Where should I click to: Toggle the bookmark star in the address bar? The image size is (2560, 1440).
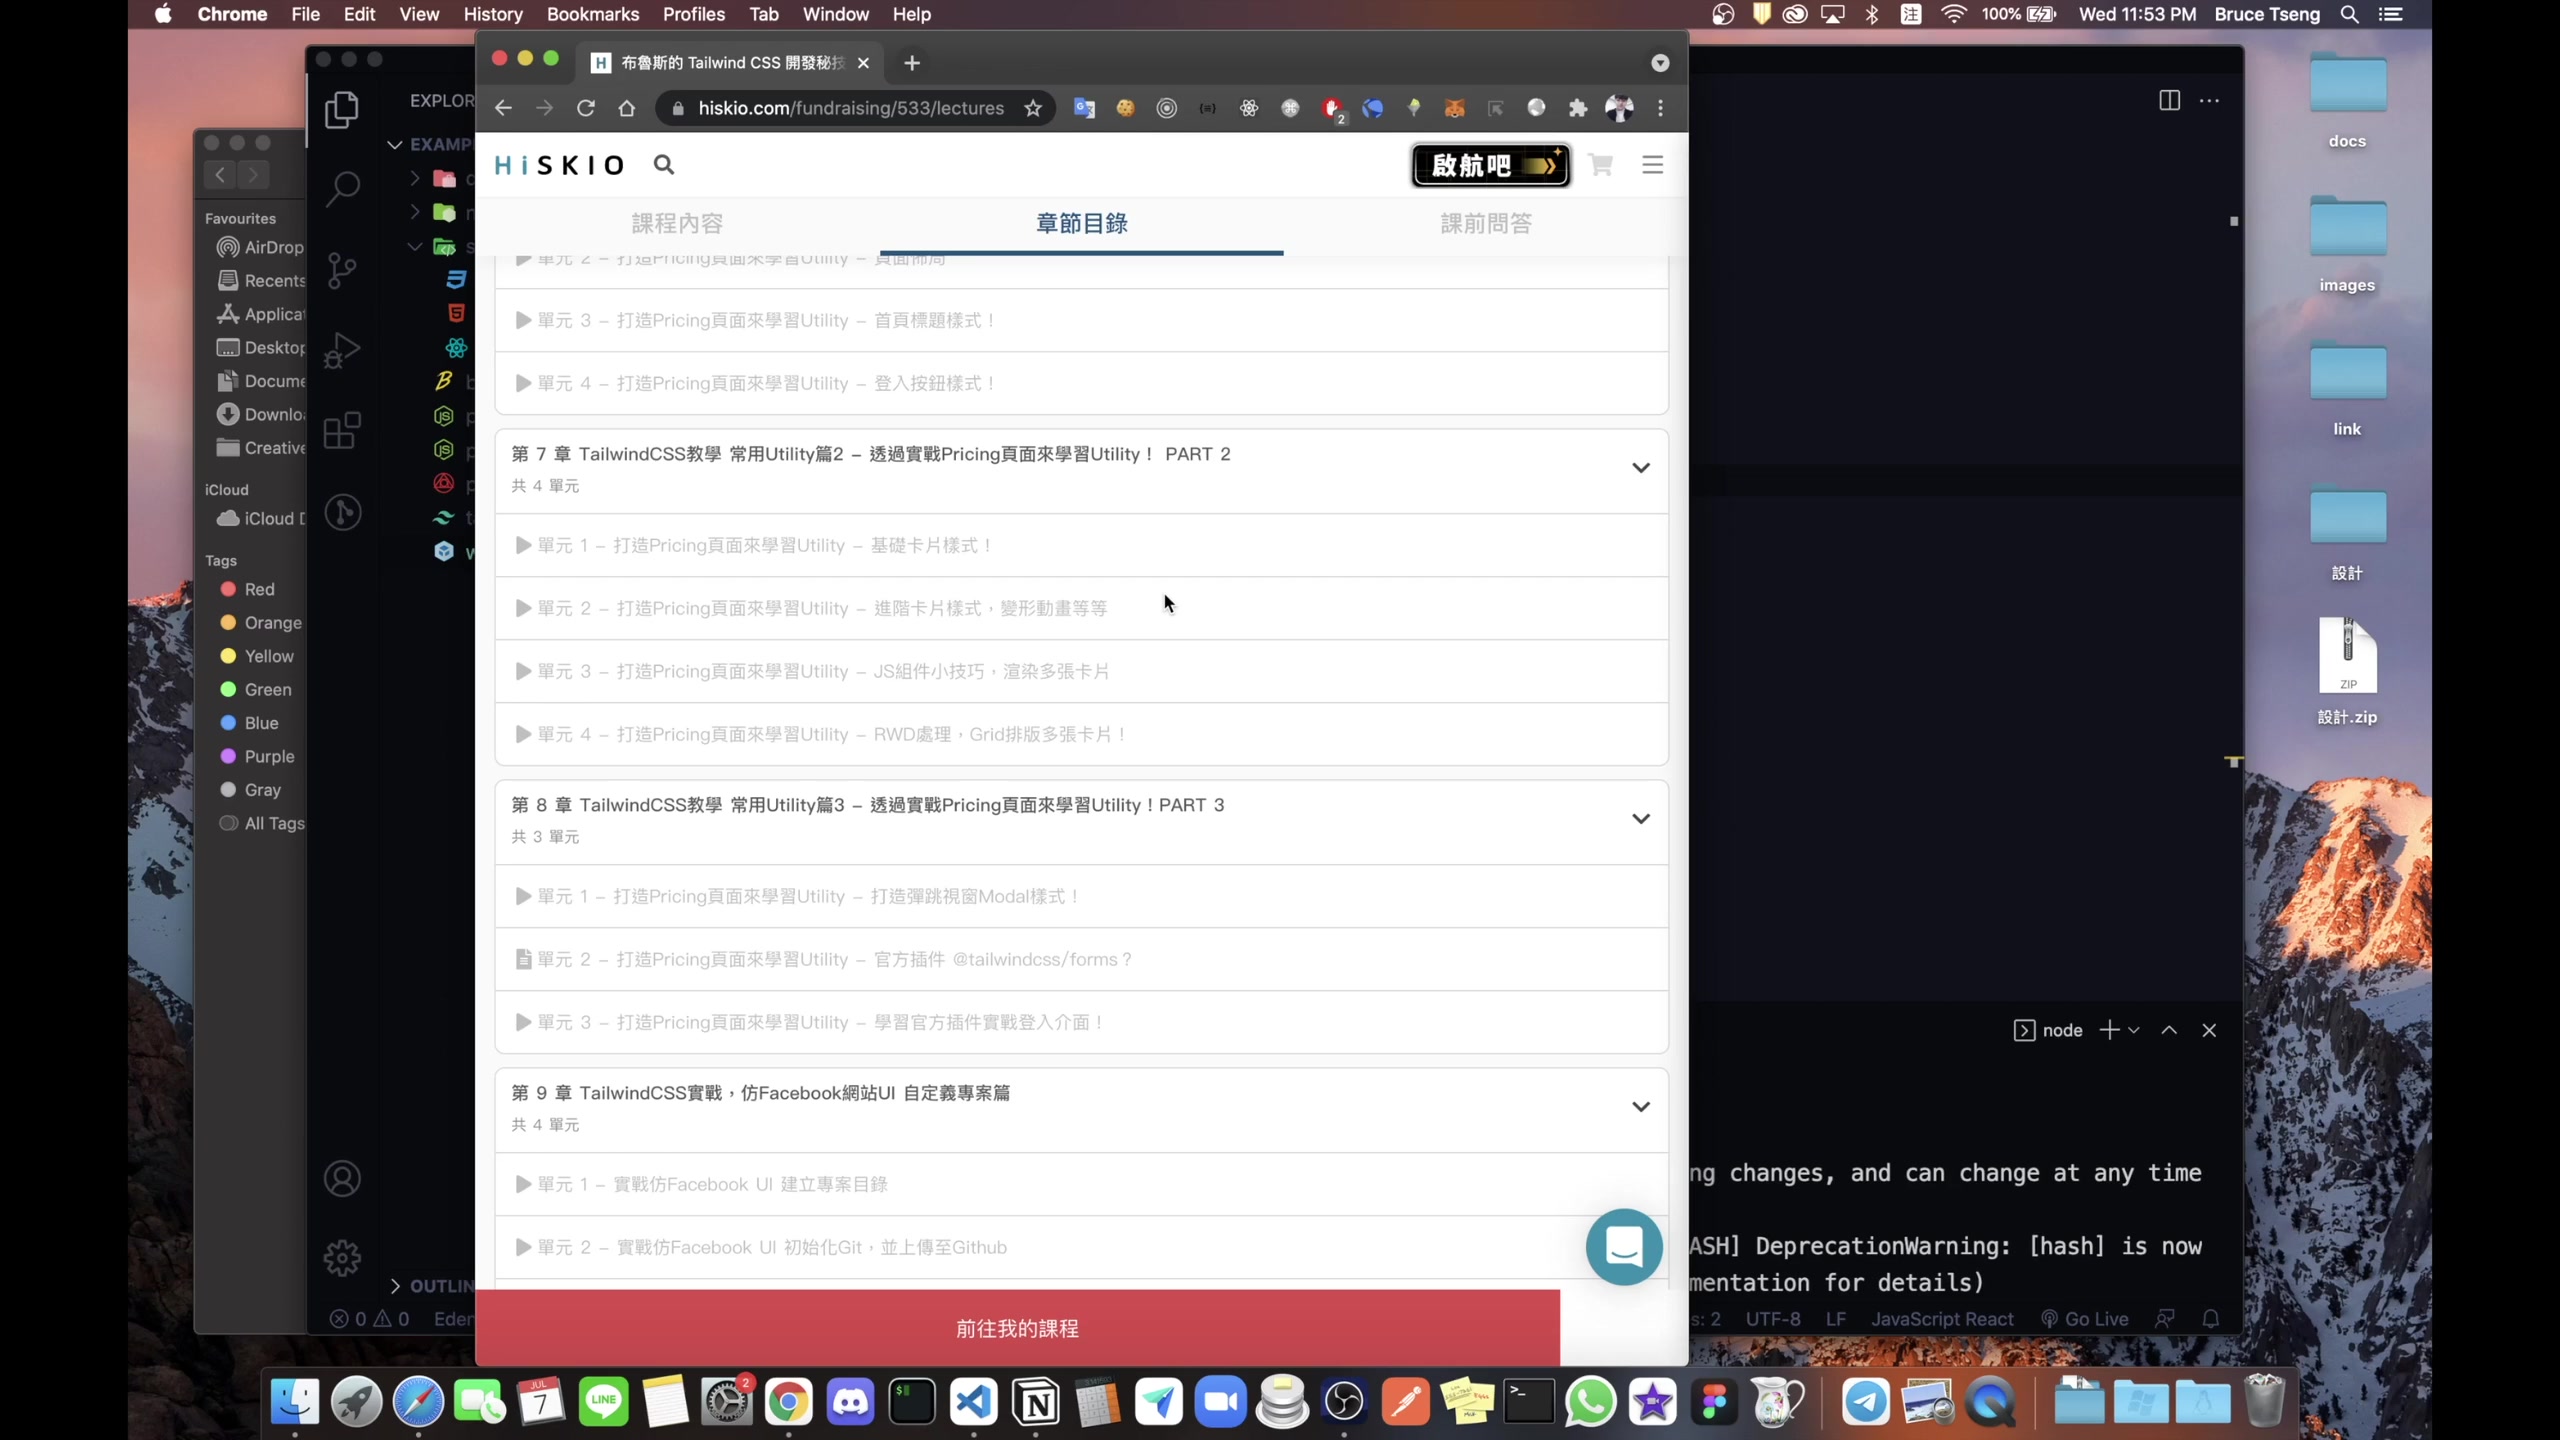tap(1034, 108)
